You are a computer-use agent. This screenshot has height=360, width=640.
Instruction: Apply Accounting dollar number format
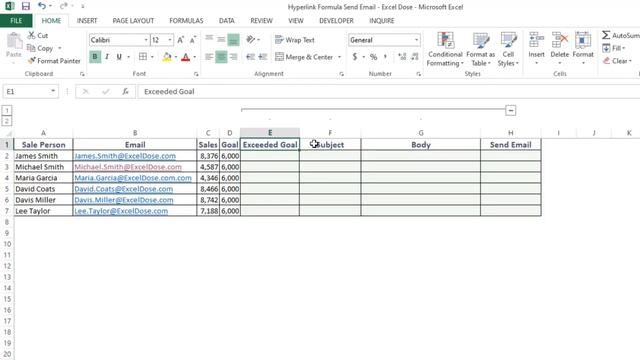(x=355, y=57)
